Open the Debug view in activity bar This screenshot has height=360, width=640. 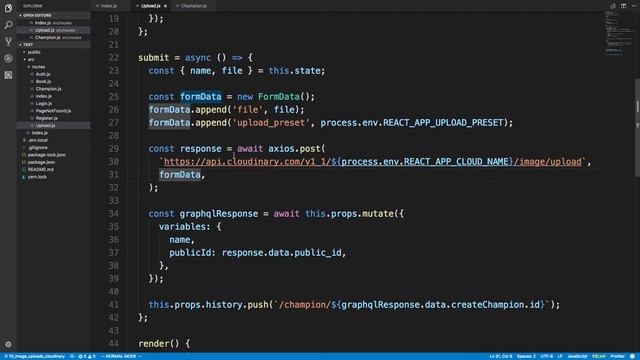[x=8, y=58]
